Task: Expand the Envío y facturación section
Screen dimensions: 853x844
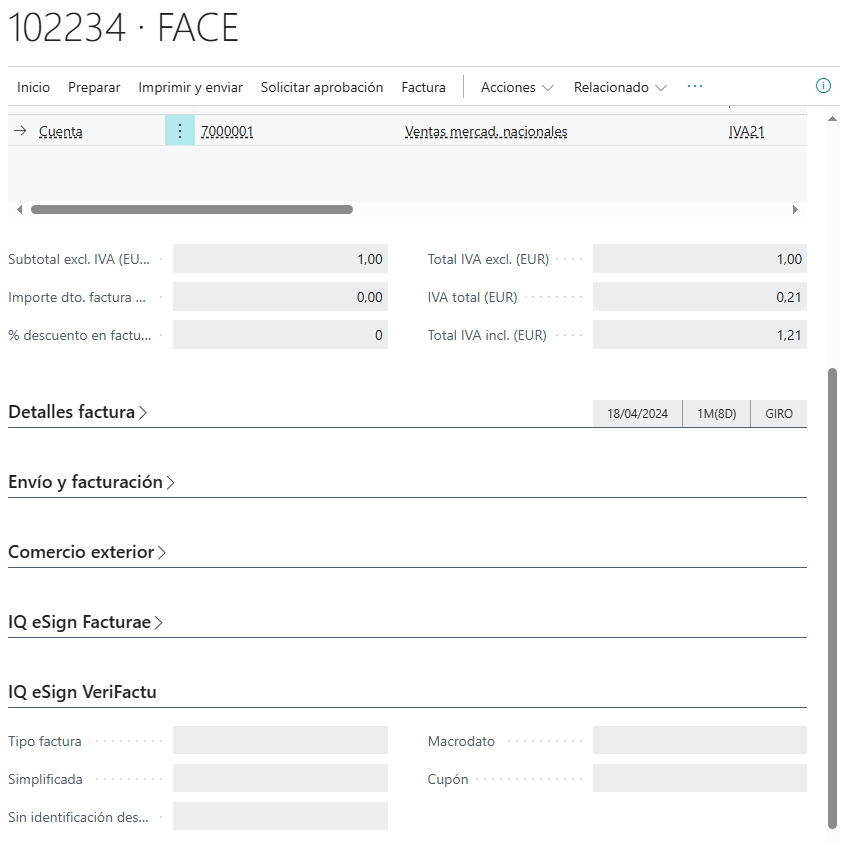Action: point(92,482)
